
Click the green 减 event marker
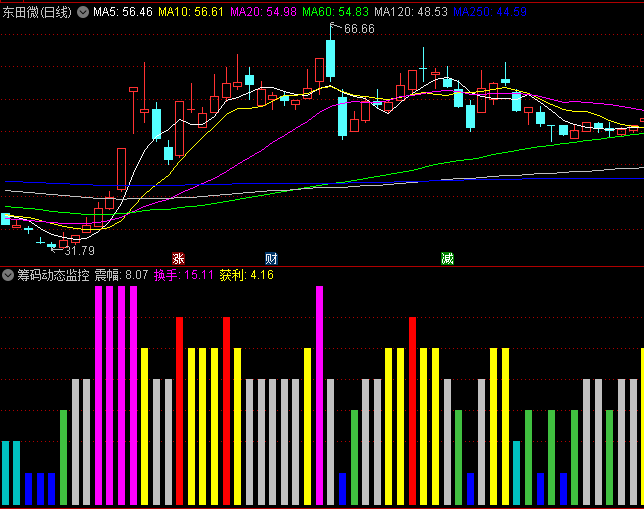pyautogui.click(x=447, y=258)
